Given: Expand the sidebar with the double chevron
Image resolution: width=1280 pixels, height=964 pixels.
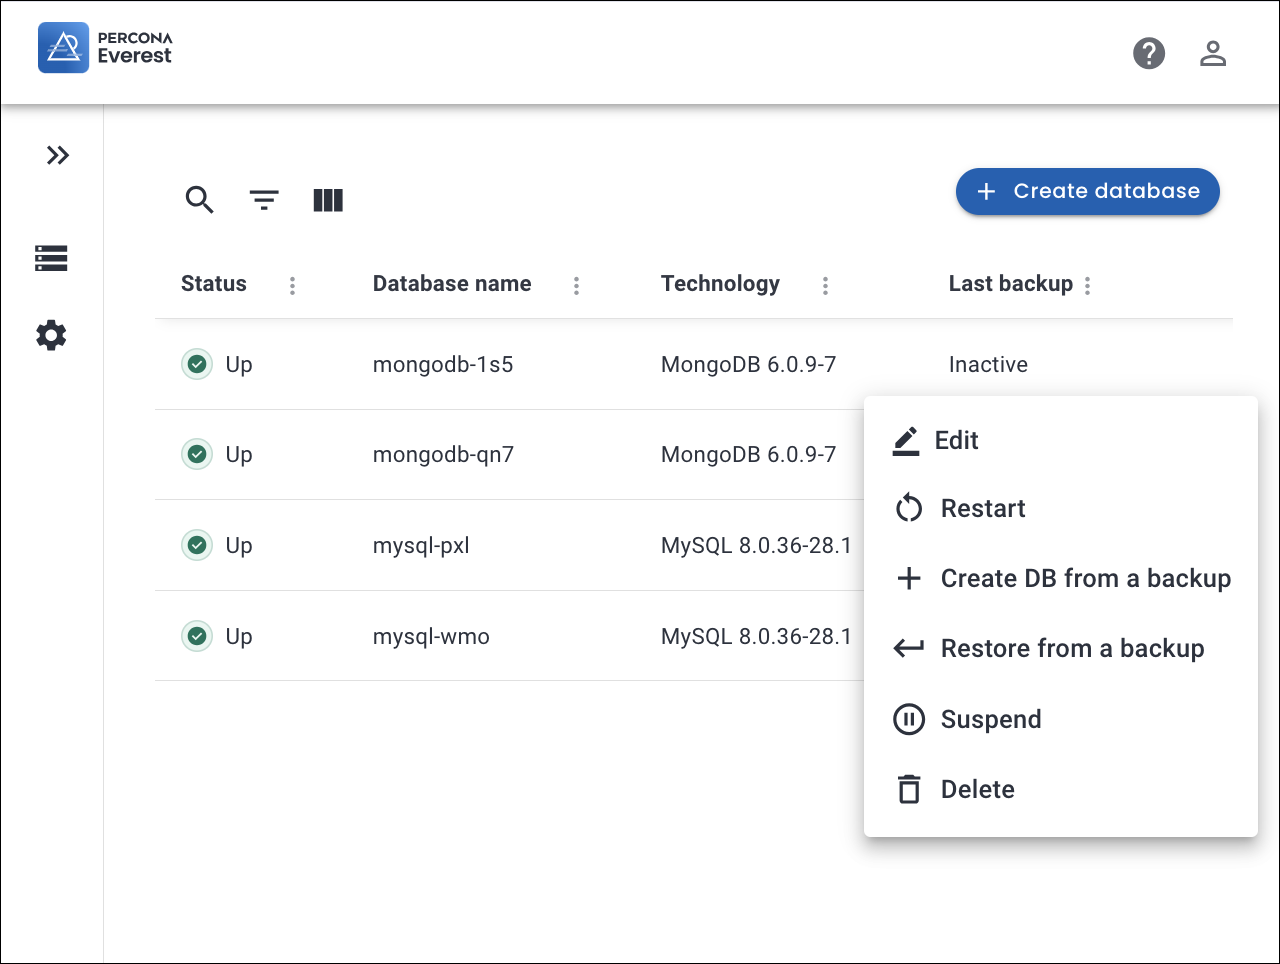Looking at the screenshot, I should [58, 155].
